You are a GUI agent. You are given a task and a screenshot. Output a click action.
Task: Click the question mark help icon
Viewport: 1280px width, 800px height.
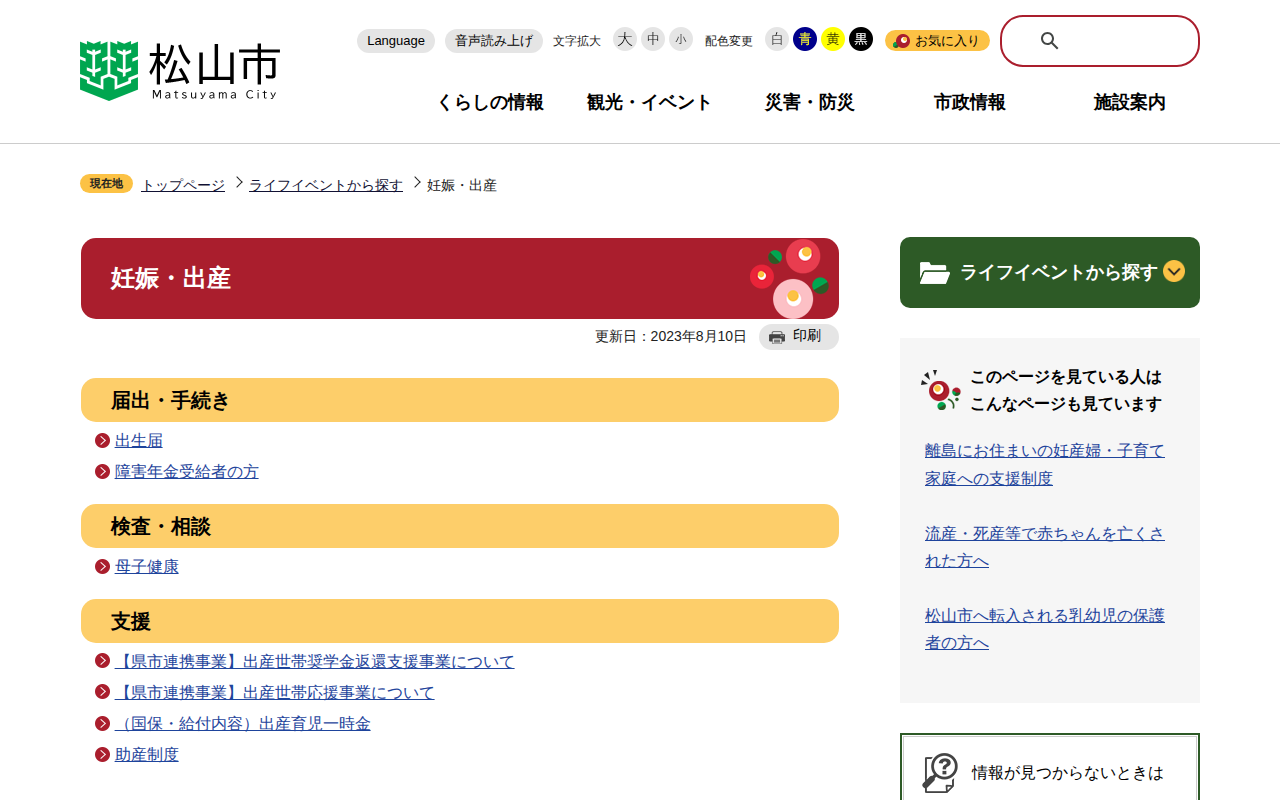[x=940, y=773]
